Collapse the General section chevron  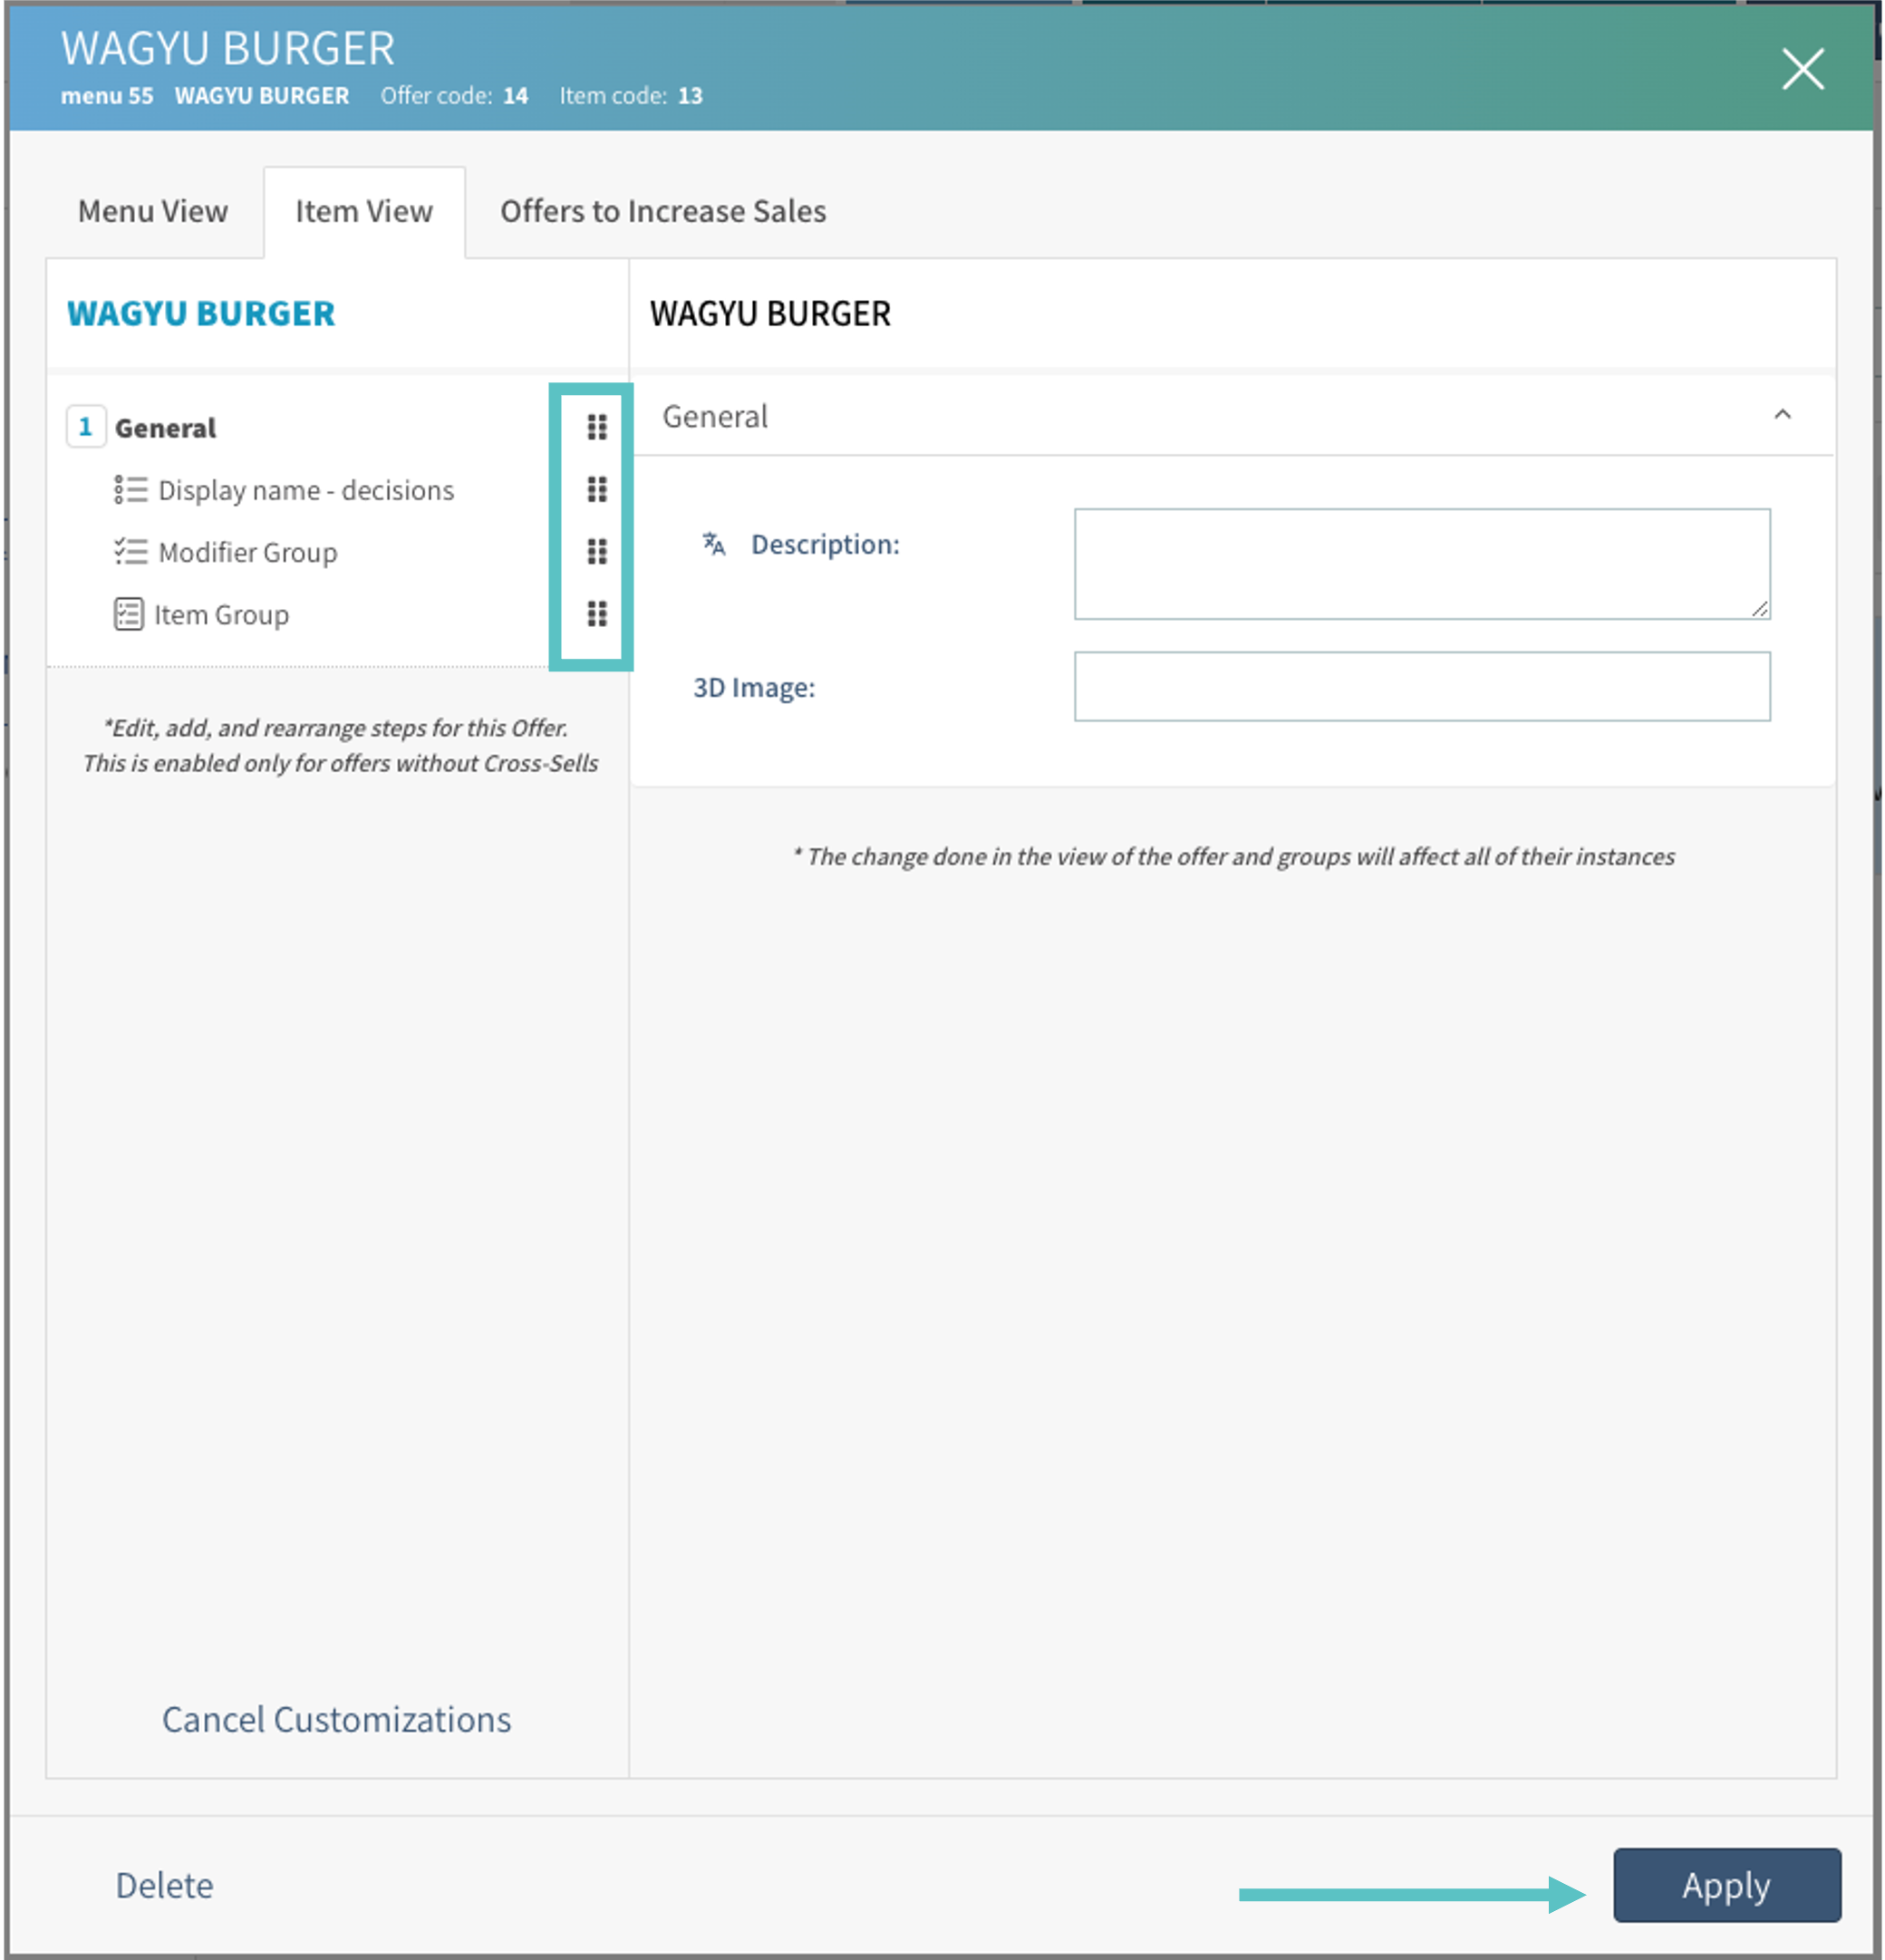tap(1782, 415)
